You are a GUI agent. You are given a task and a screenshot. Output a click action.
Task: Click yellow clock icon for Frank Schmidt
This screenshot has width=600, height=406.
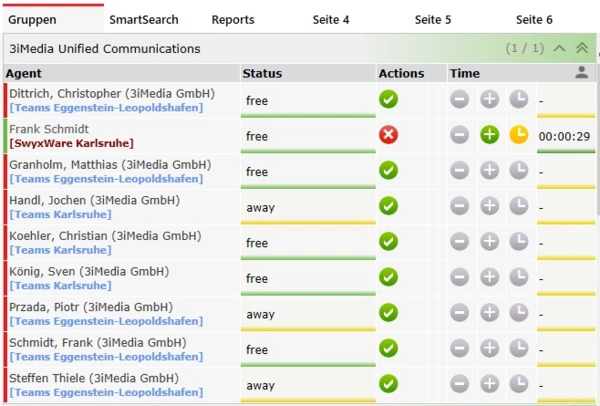[x=519, y=135]
